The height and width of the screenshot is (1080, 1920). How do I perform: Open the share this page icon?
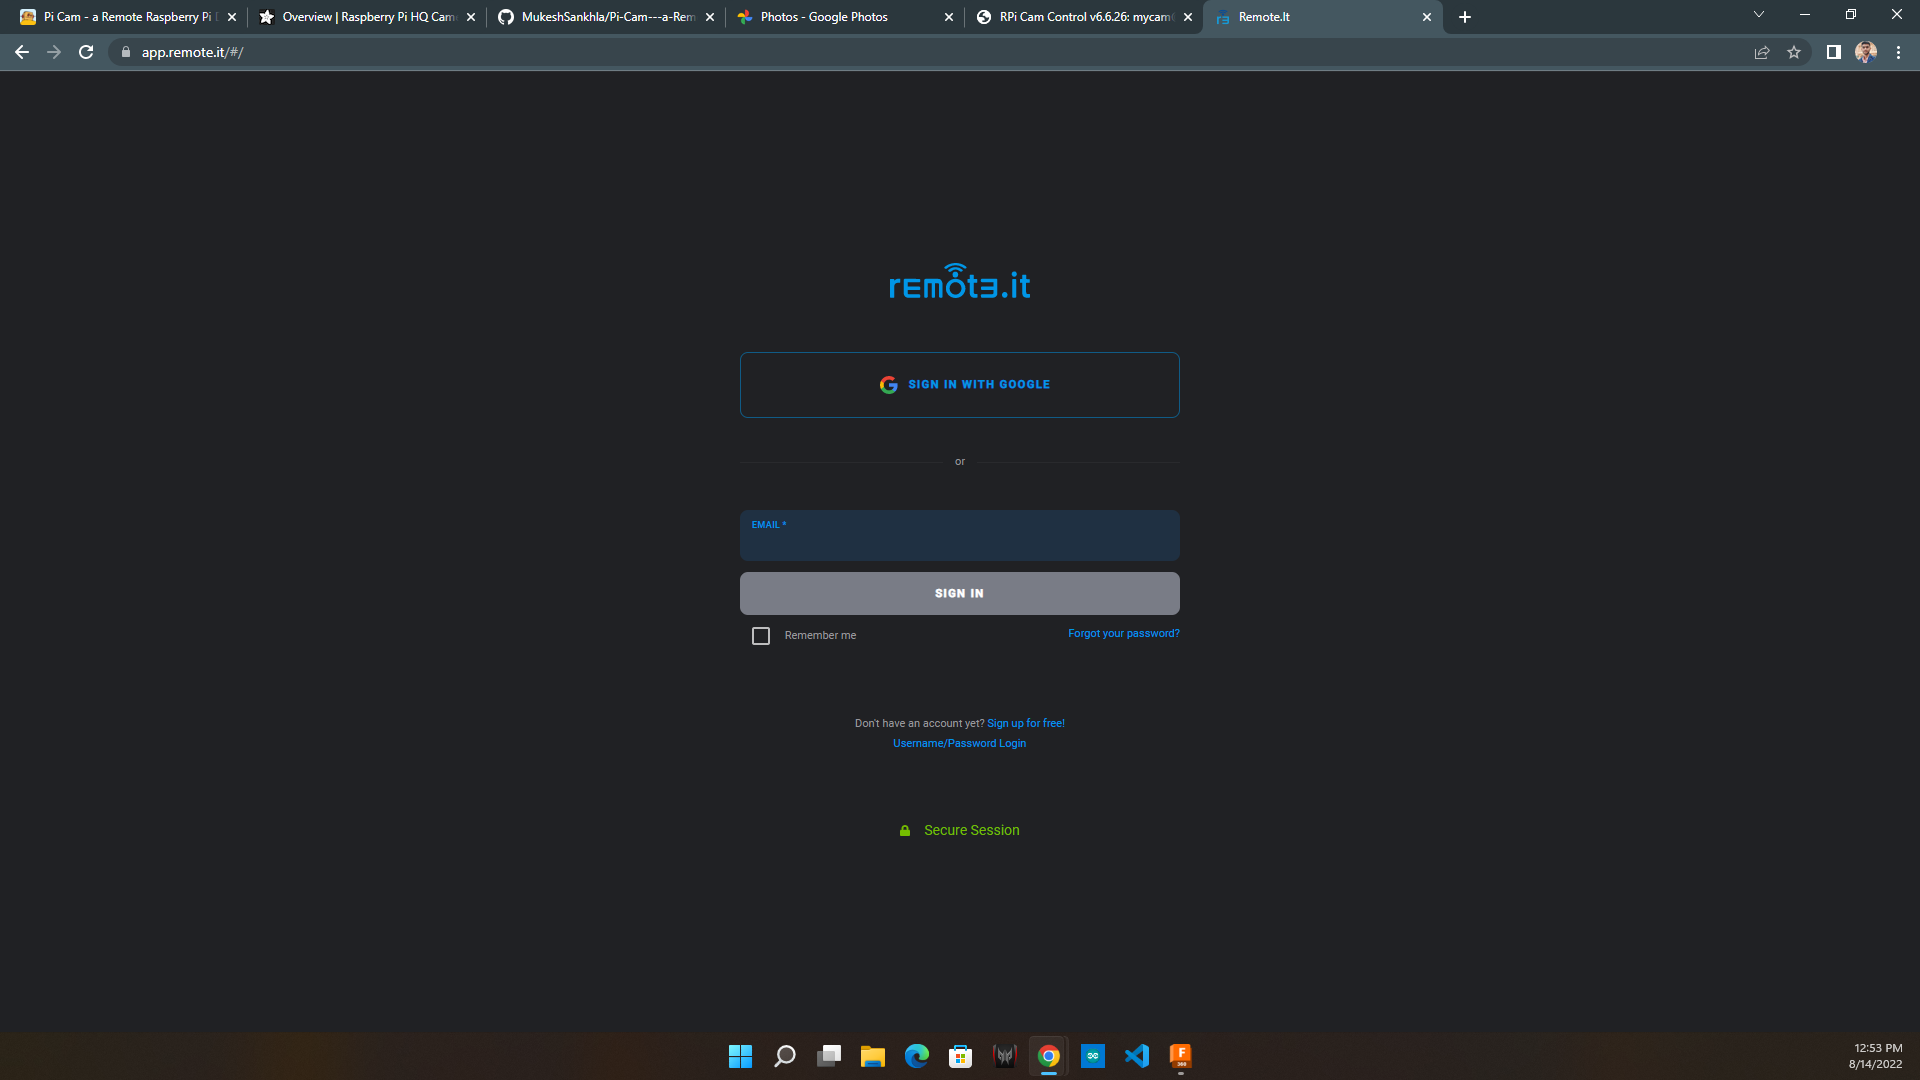point(1762,52)
